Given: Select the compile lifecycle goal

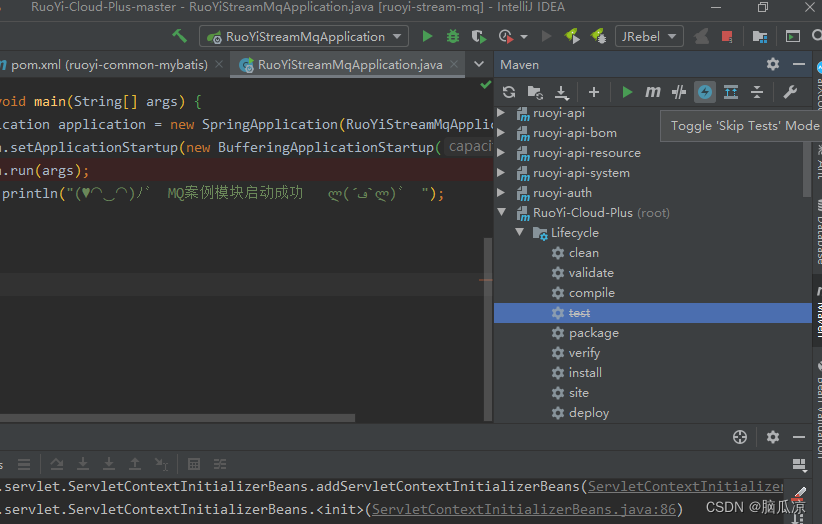Looking at the screenshot, I should click(x=591, y=292).
